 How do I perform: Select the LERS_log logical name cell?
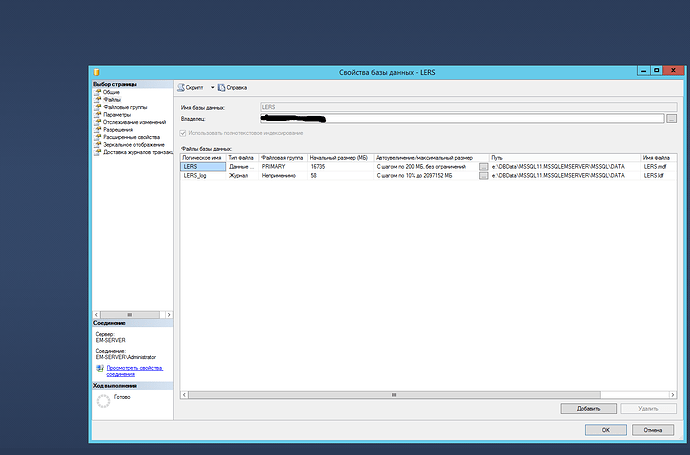point(203,176)
